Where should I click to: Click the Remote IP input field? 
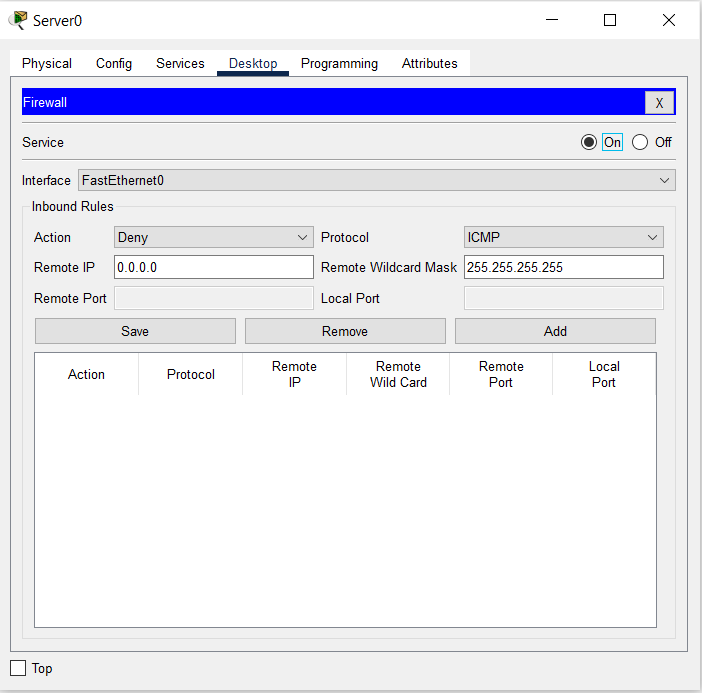[x=214, y=267]
